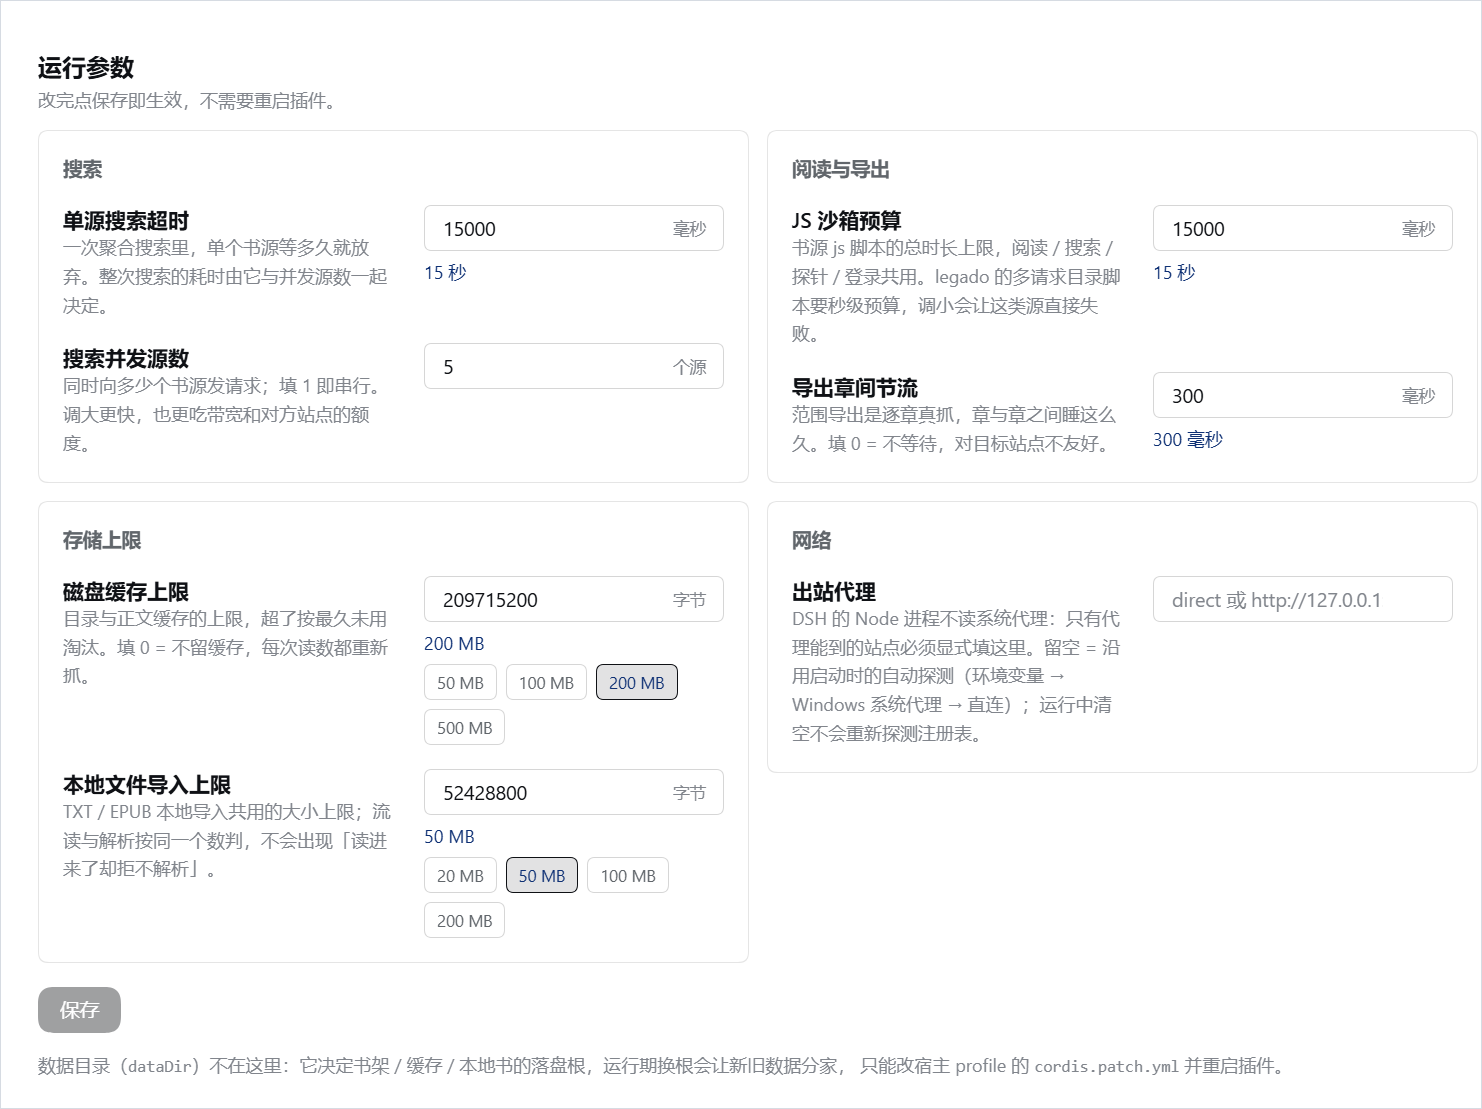Click the 磁盘缓存上限 bytes input field
The height and width of the screenshot is (1109, 1482).
click(x=573, y=600)
